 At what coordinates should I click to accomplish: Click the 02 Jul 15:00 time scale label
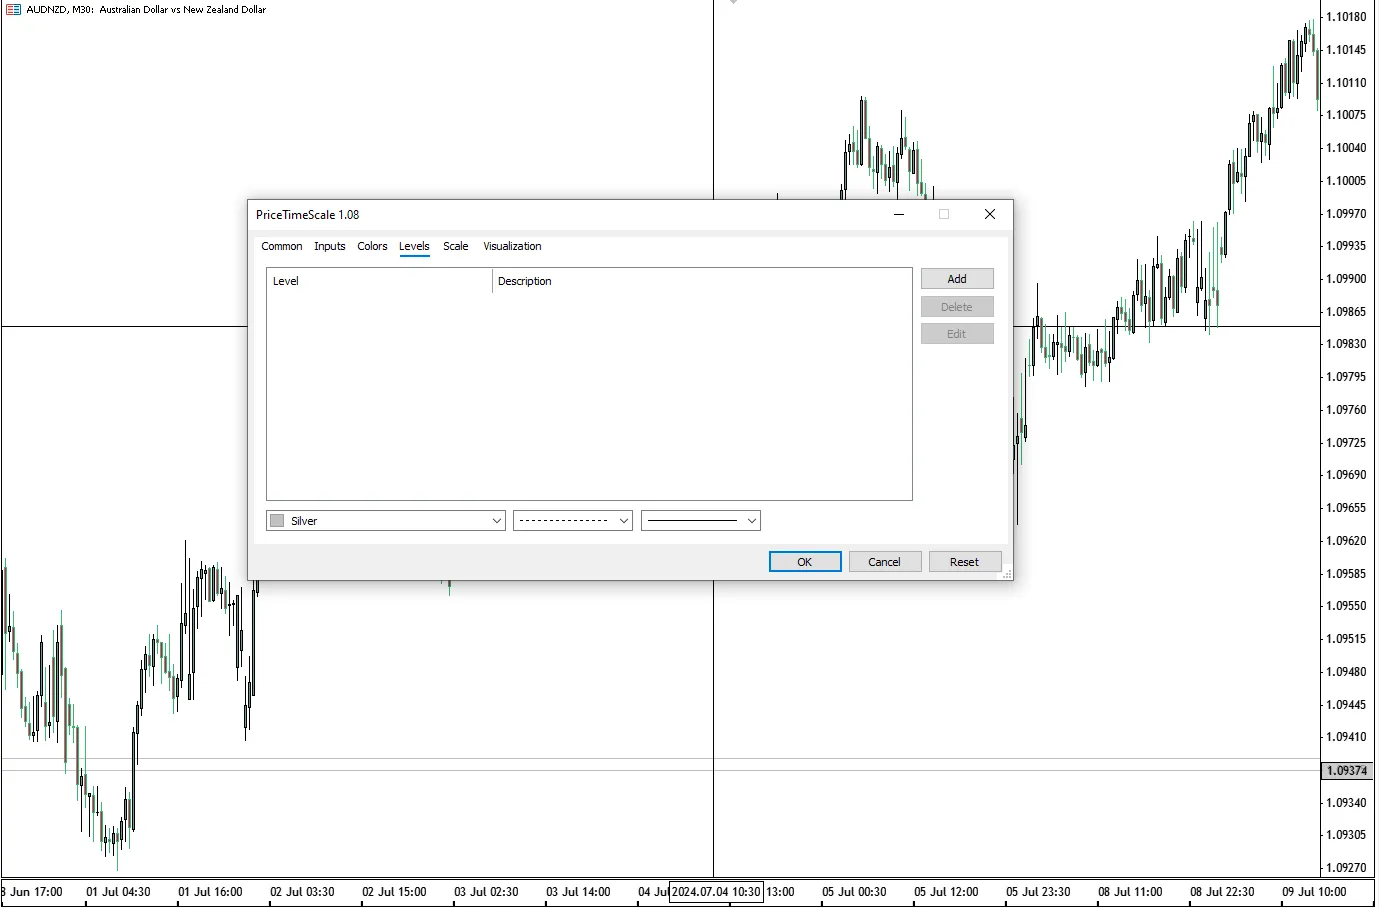point(394,892)
